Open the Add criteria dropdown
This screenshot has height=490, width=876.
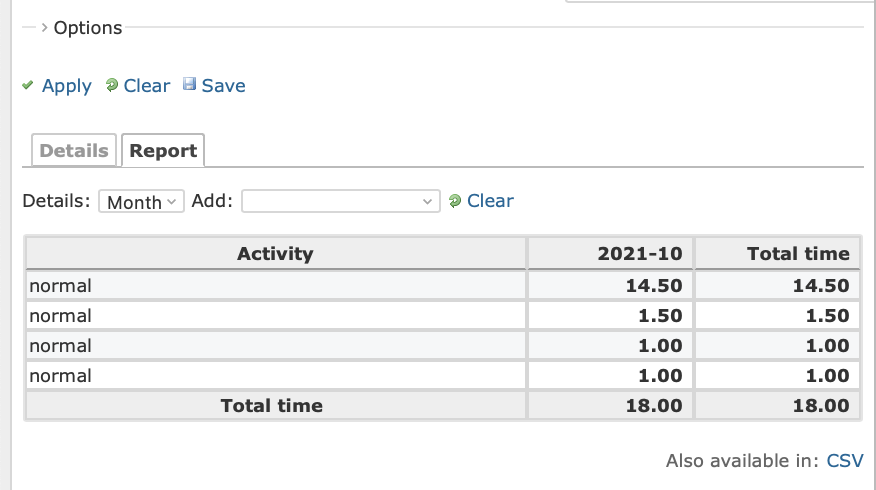341,201
